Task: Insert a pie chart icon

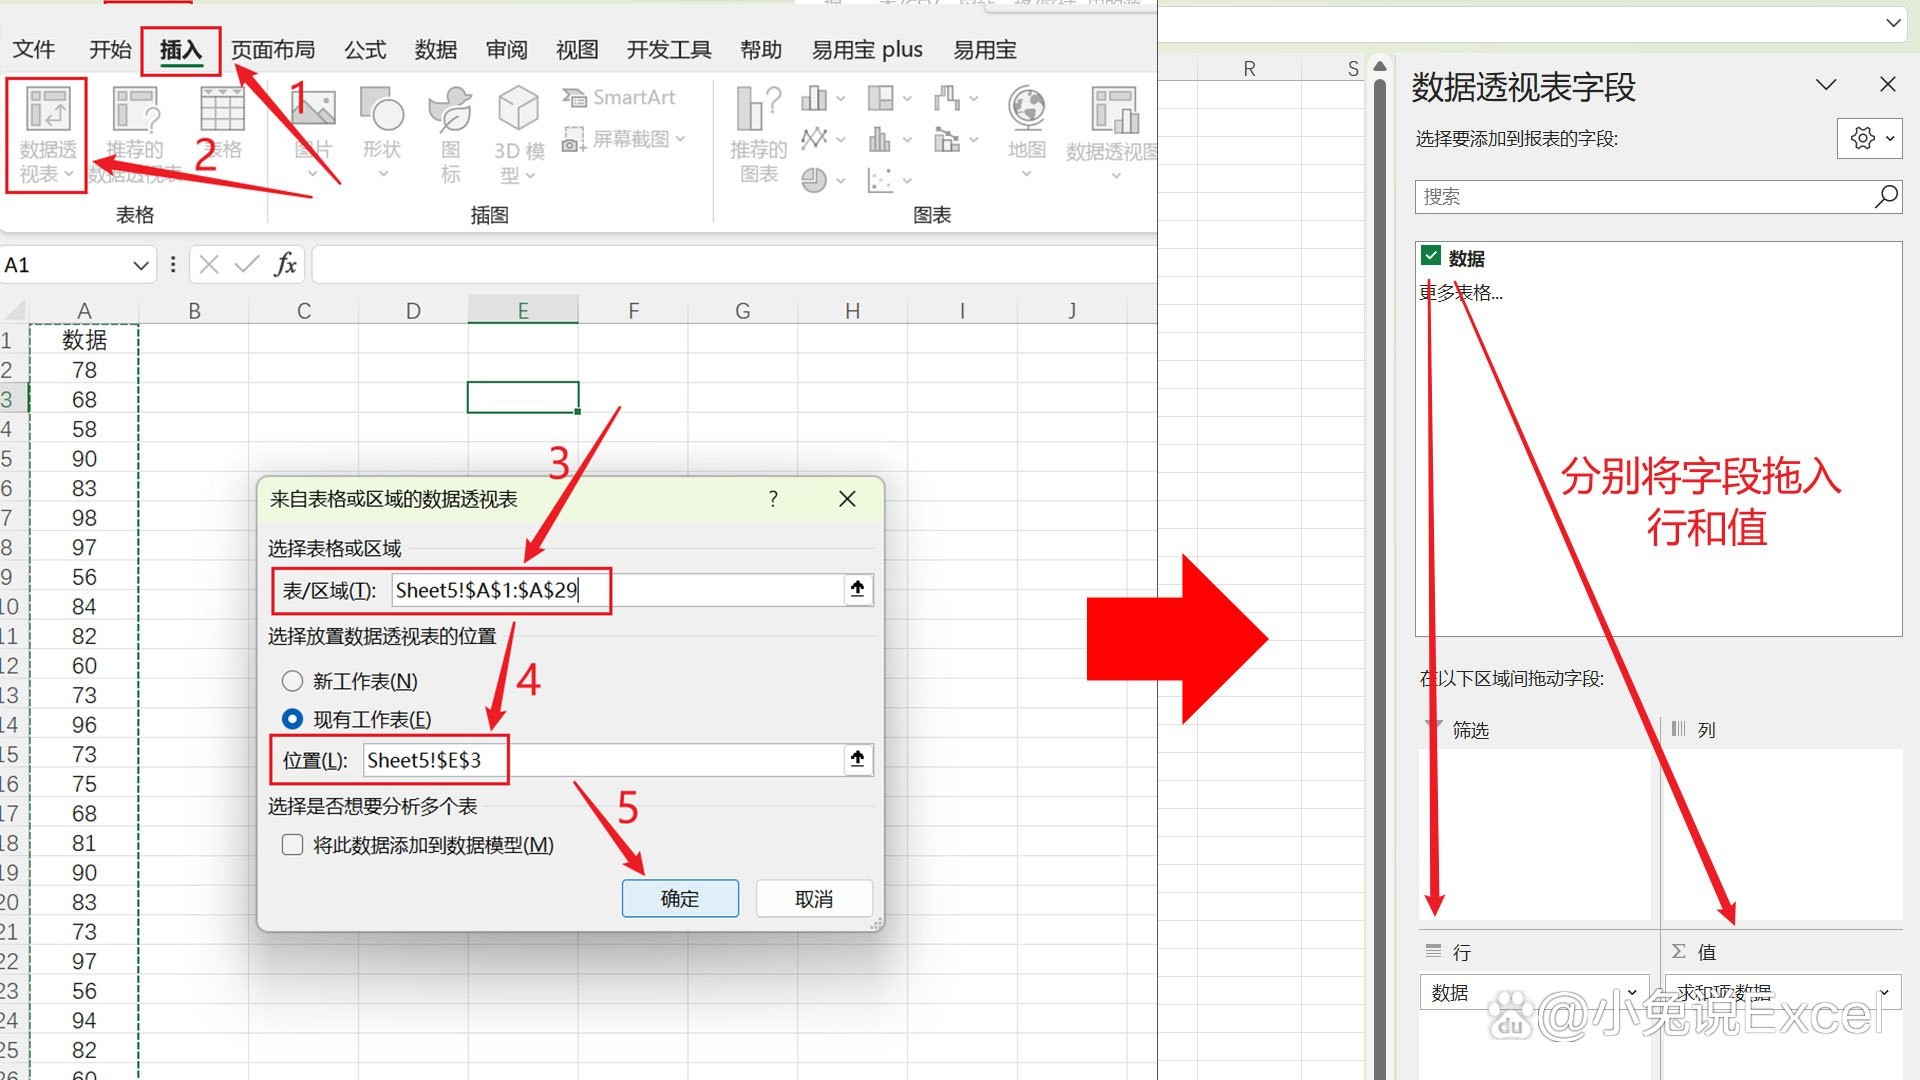Action: pos(814,180)
